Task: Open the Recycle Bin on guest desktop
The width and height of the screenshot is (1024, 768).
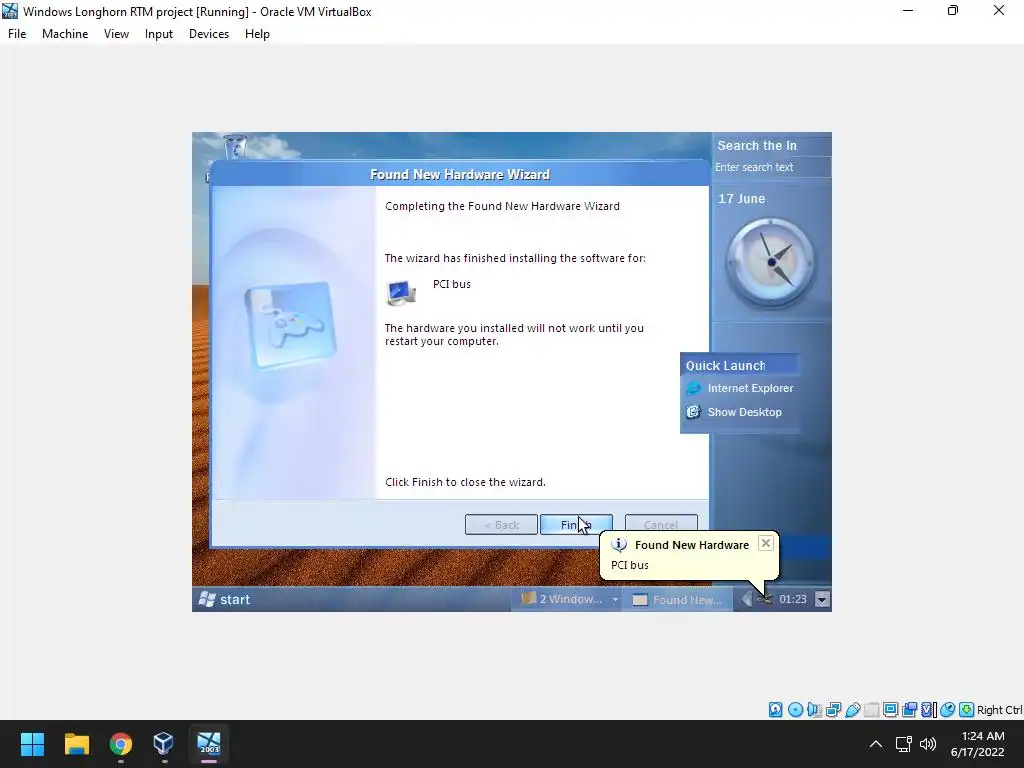Action: point(235,146)
